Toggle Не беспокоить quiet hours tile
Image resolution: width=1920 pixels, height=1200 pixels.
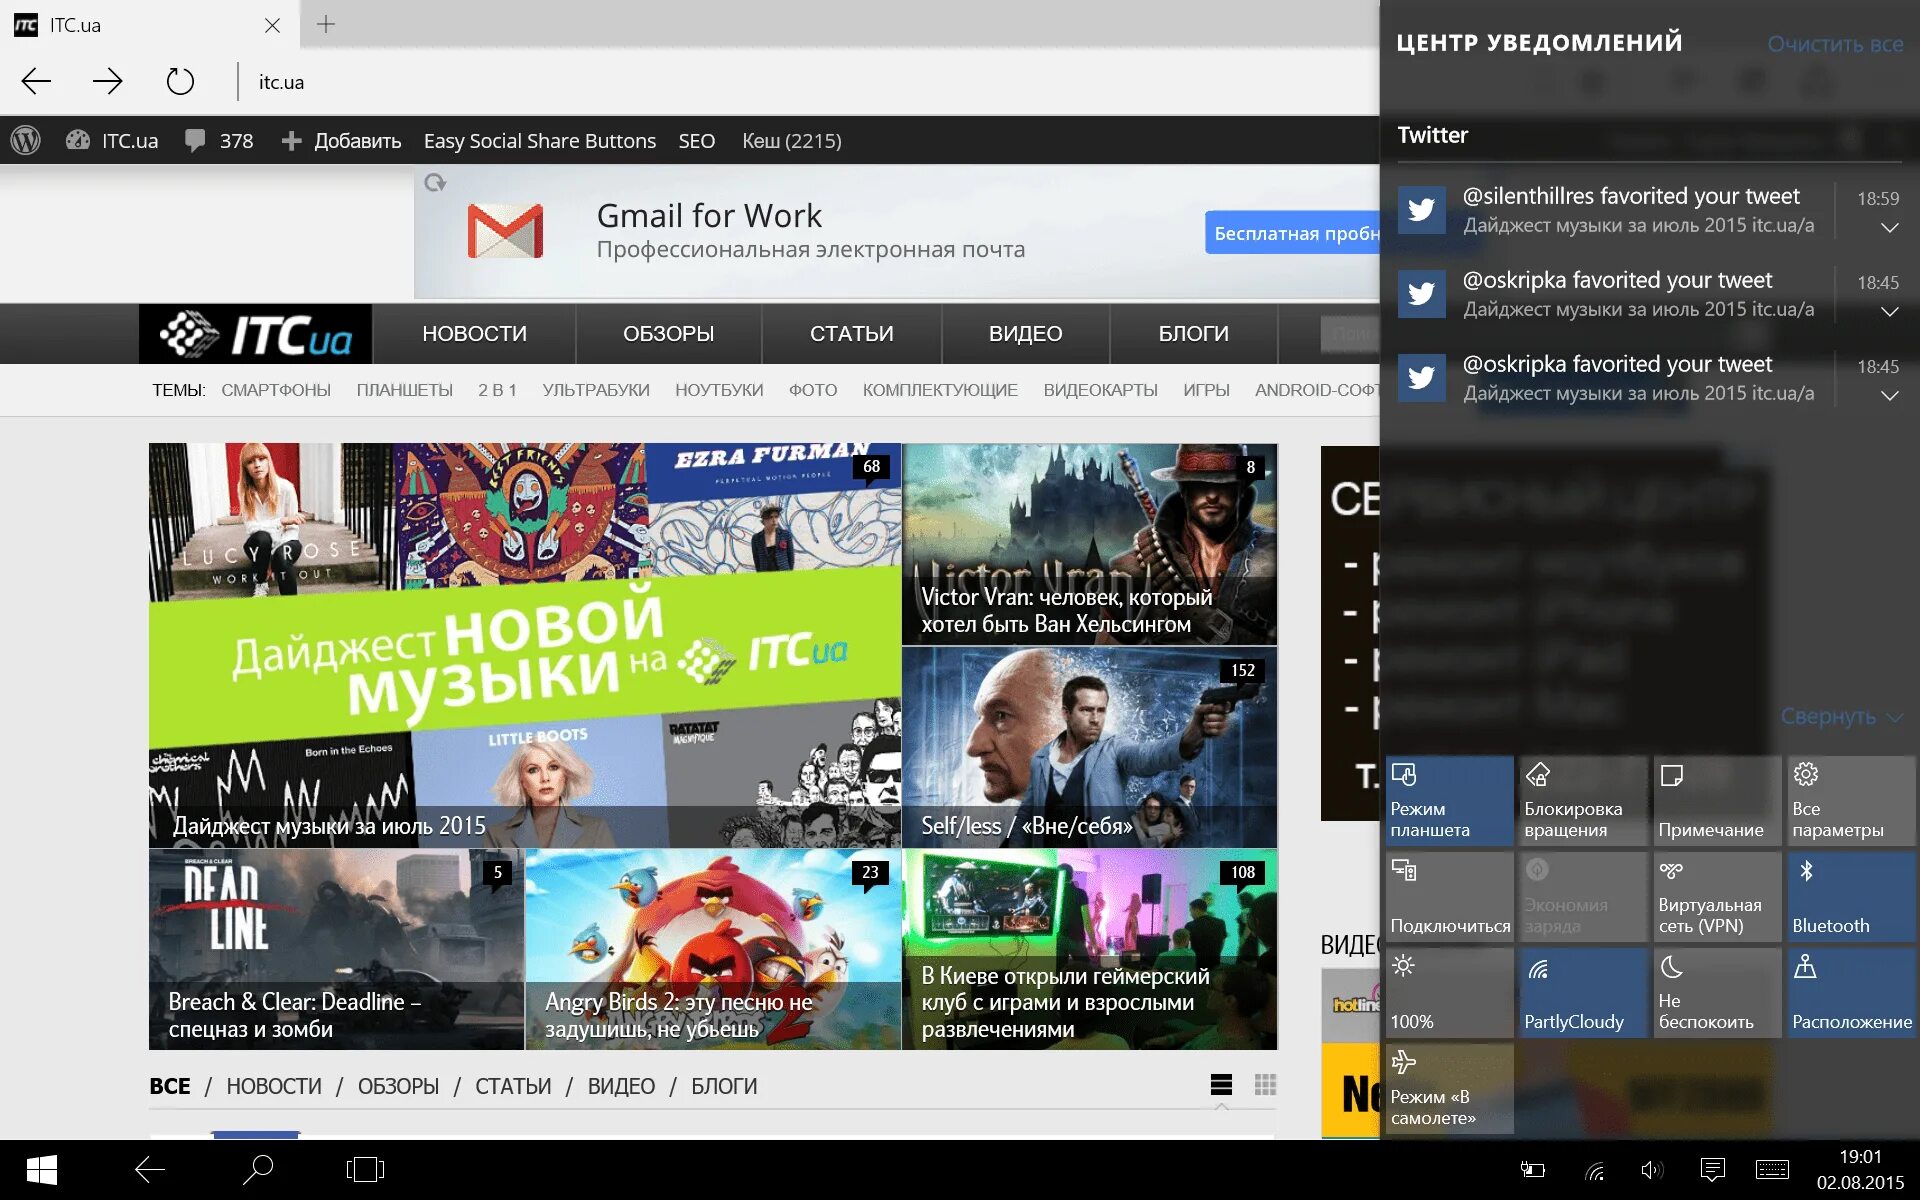click(x=1717, y=993)
